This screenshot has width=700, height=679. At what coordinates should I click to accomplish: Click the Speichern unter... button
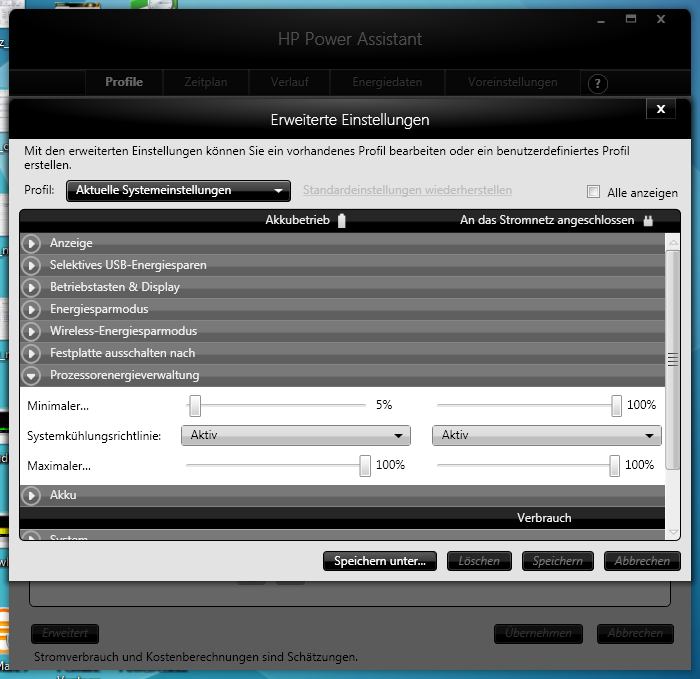(x=379, y=561)
